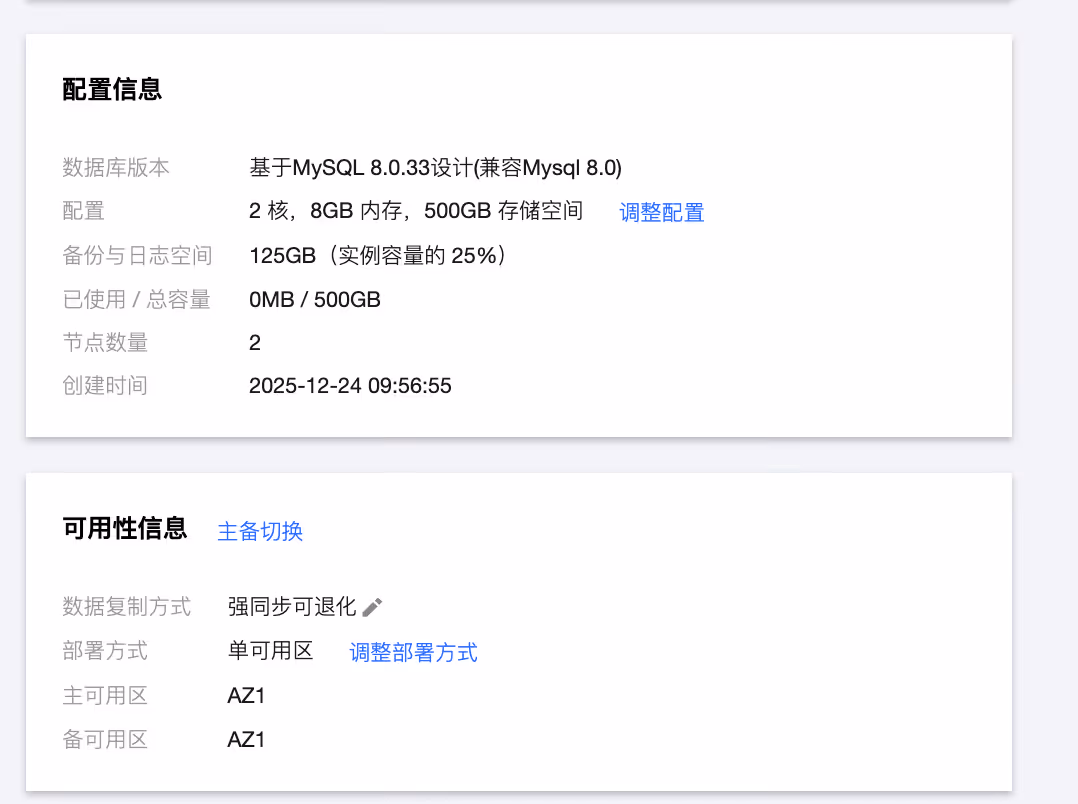
Task: Click the 节点数量 field label
Action: pyautogui.click(x=105, y=342)
